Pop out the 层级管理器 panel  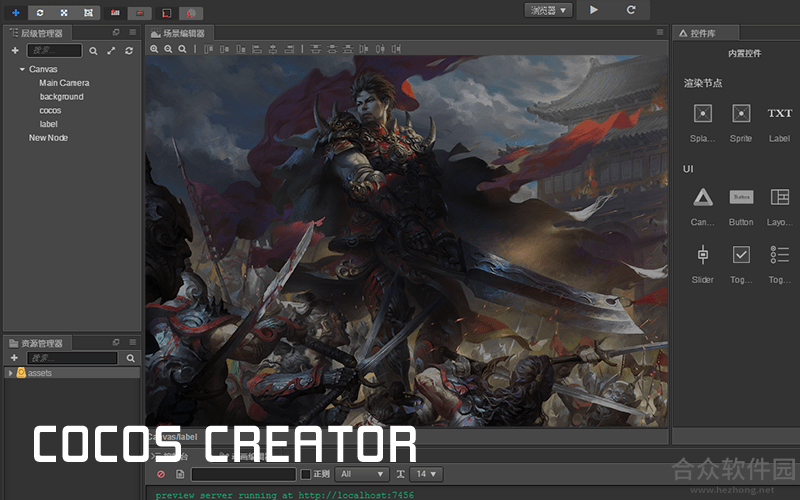point(116,32)
